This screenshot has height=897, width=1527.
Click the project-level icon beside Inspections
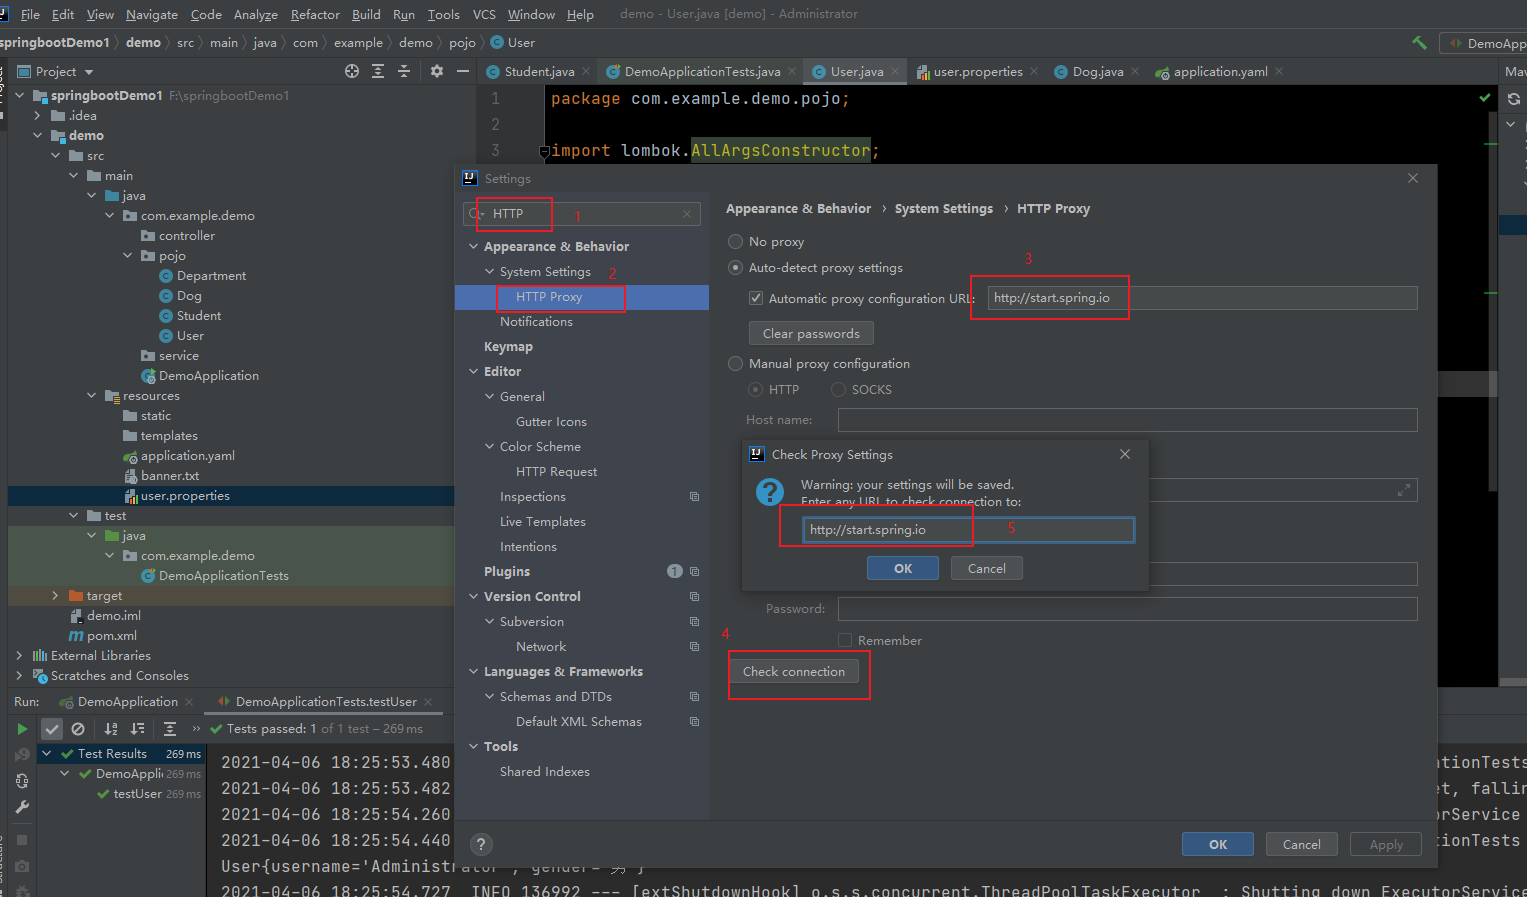point(694,496)
